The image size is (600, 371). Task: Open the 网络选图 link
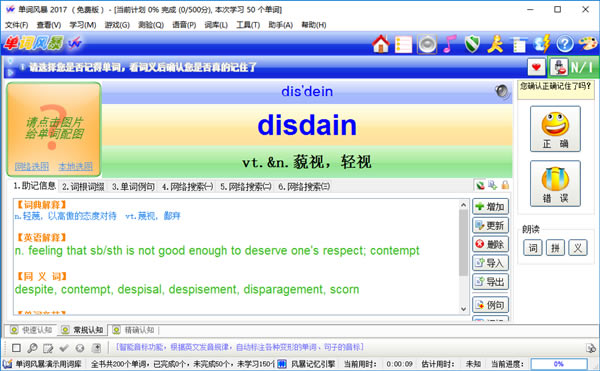point(32,166)
